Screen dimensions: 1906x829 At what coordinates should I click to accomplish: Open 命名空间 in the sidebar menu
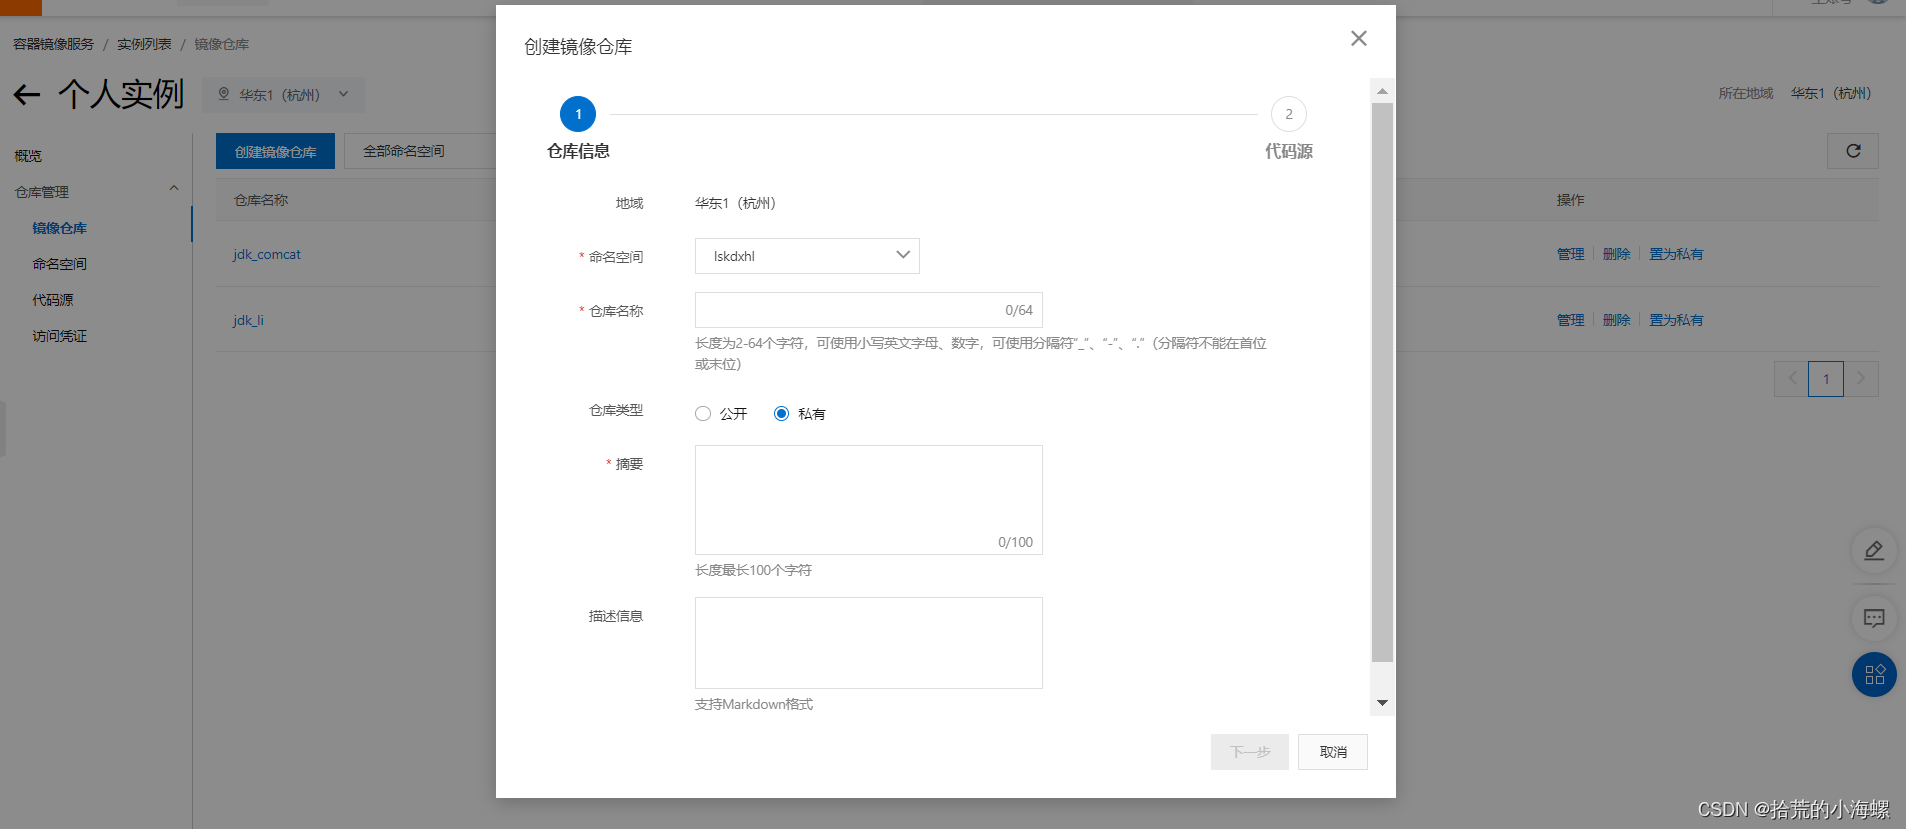tap(60, 264)
